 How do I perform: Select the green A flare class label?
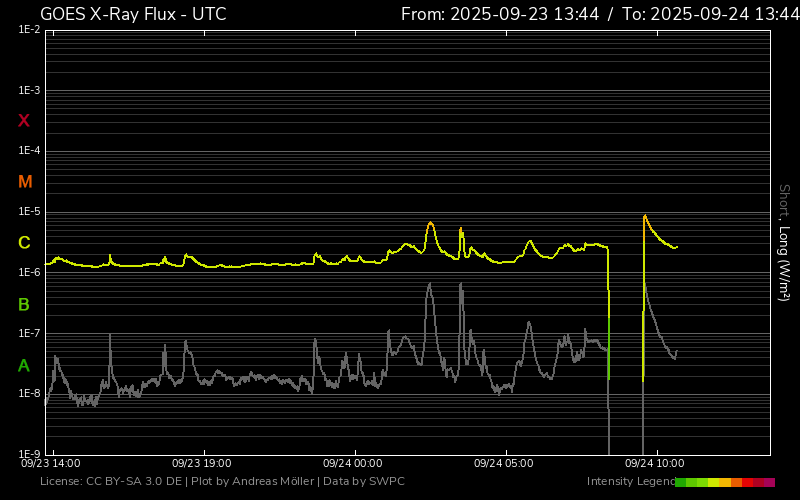[x=24, y=366]
